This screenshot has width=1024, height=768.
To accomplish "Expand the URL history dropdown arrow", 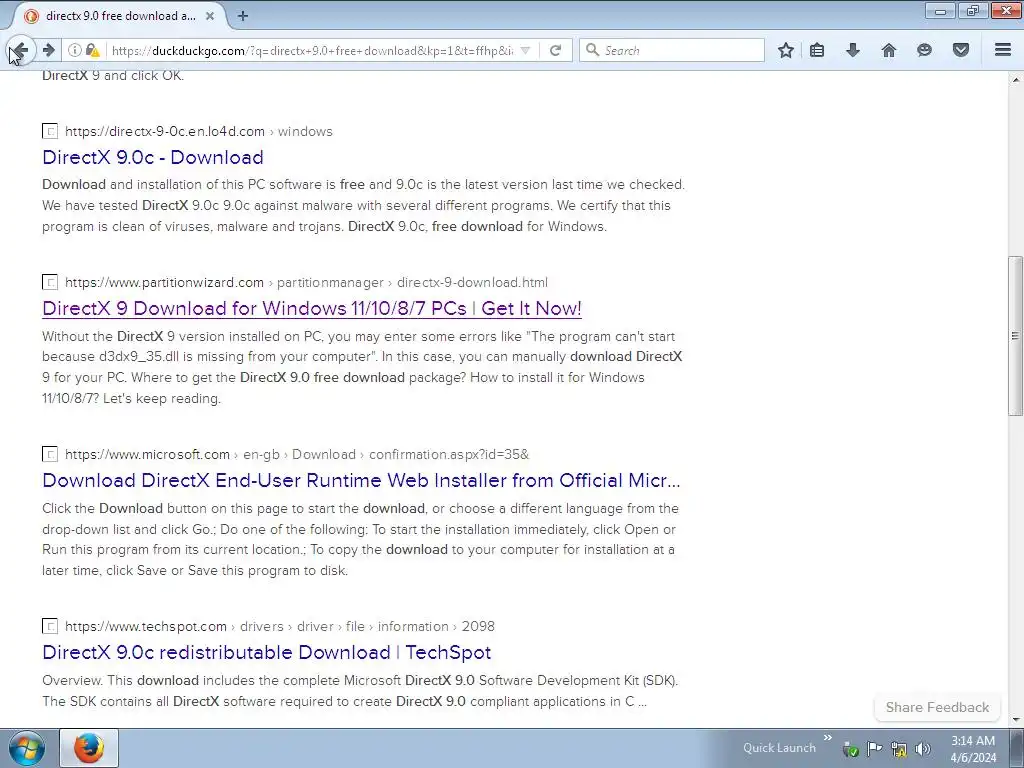I will point(526,50).
